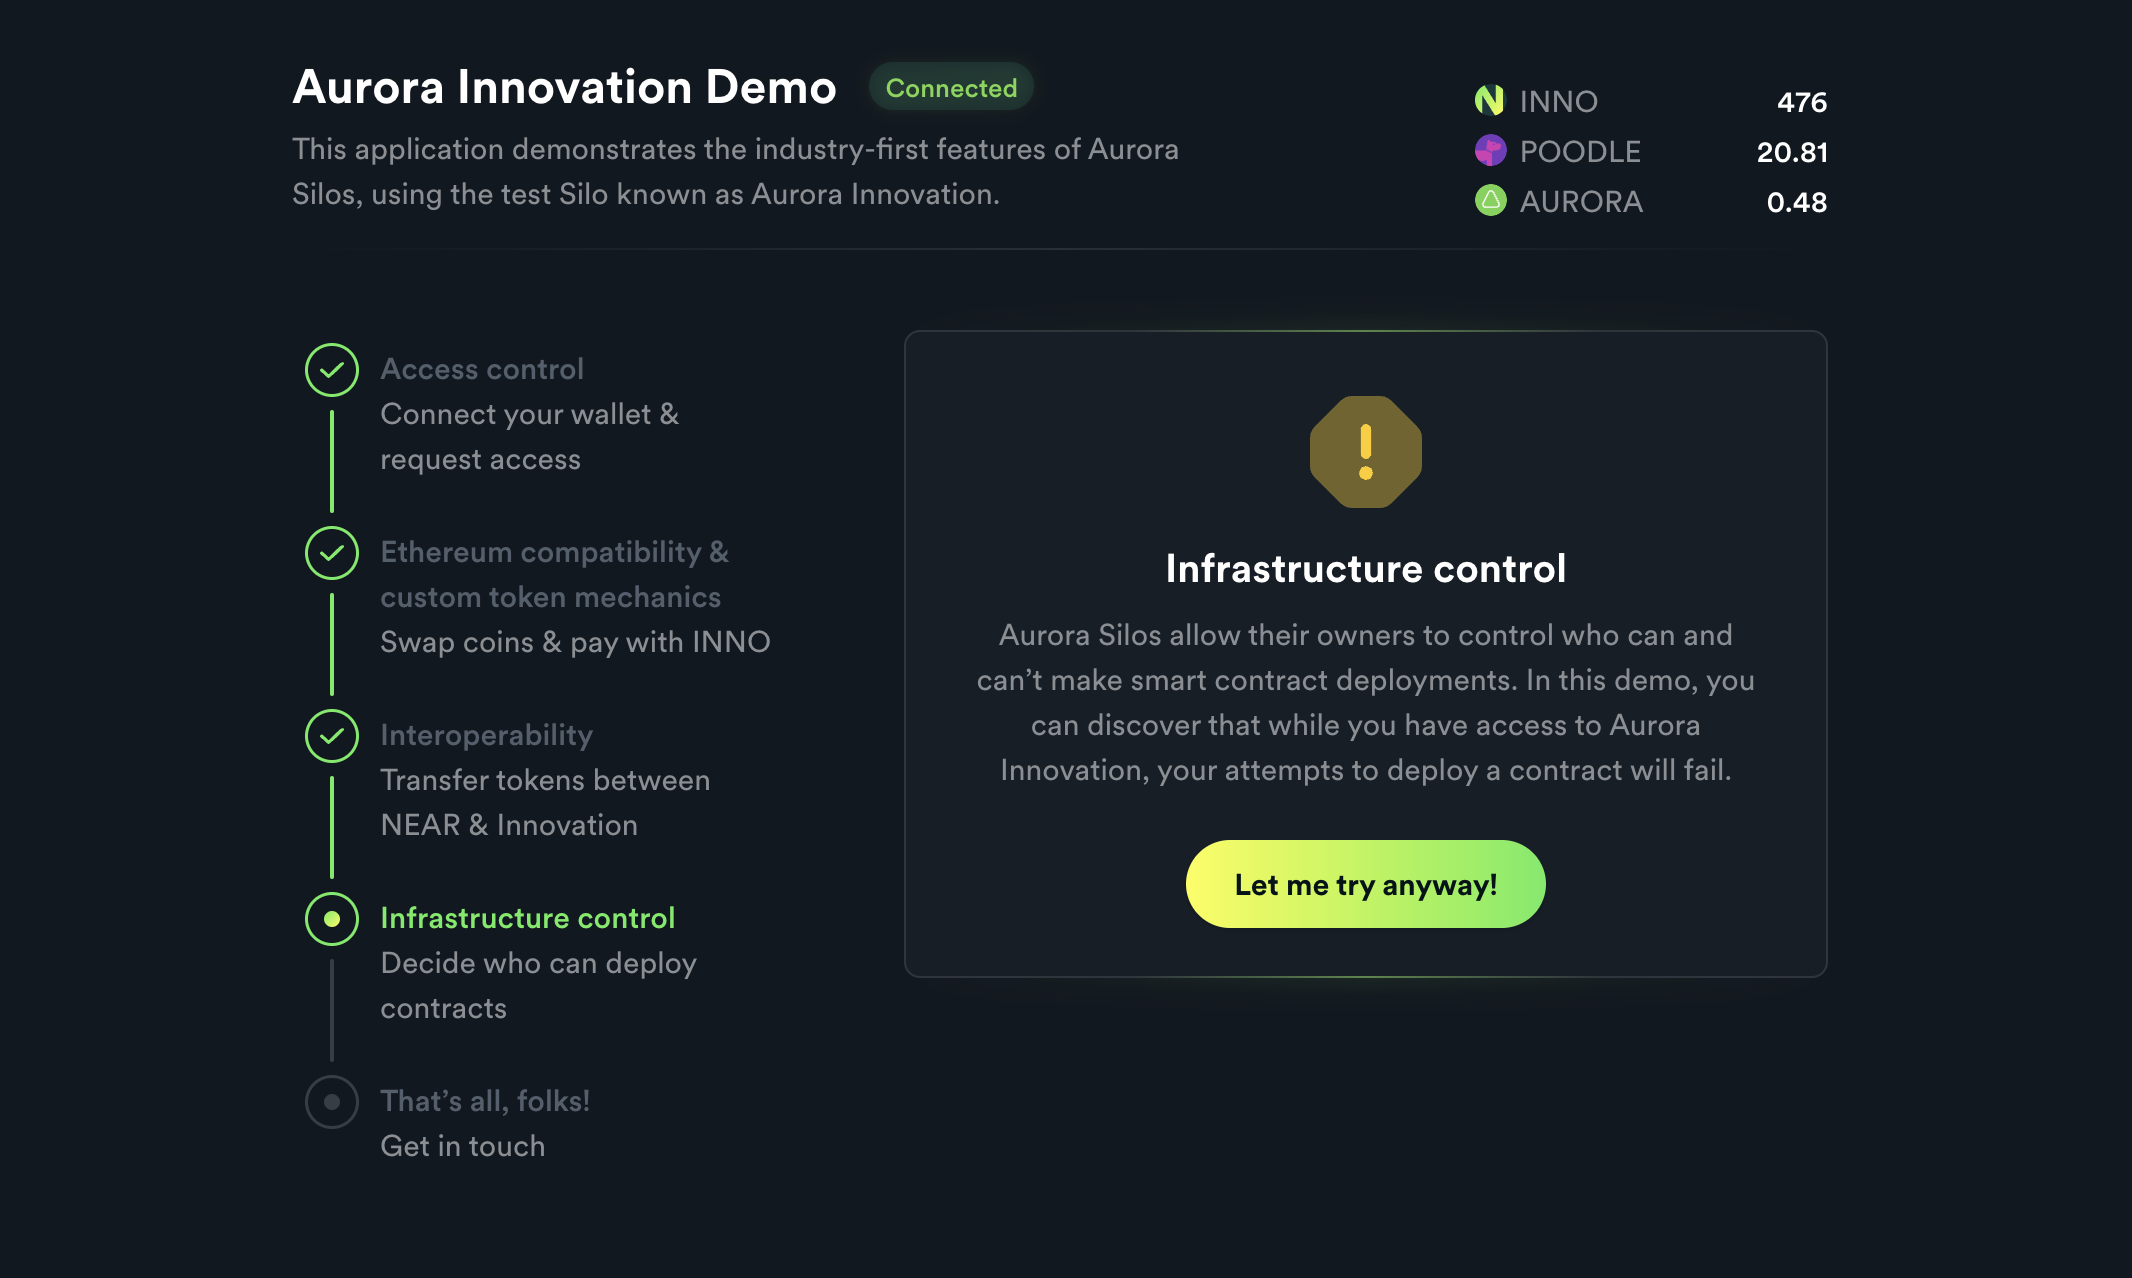Open the Access control step

[482, 369]
